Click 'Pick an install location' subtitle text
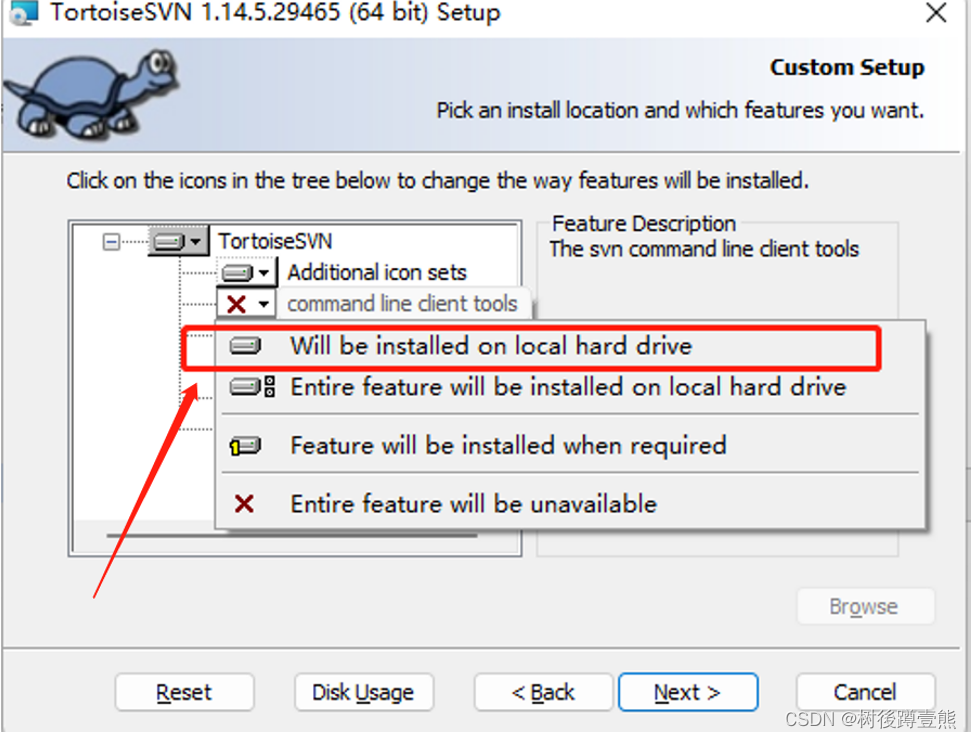Image resolution: width=971 pixels, height=739 pixels. coord(680,110)
